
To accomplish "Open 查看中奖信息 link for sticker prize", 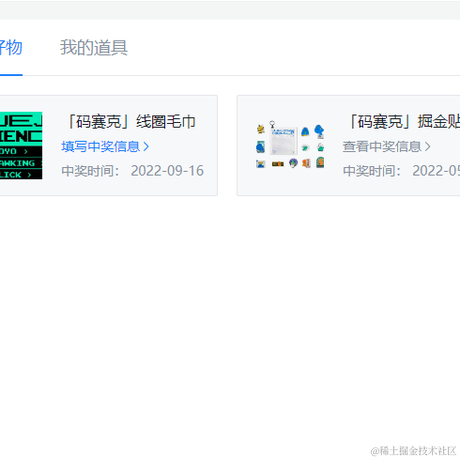I will click(386, 147).
